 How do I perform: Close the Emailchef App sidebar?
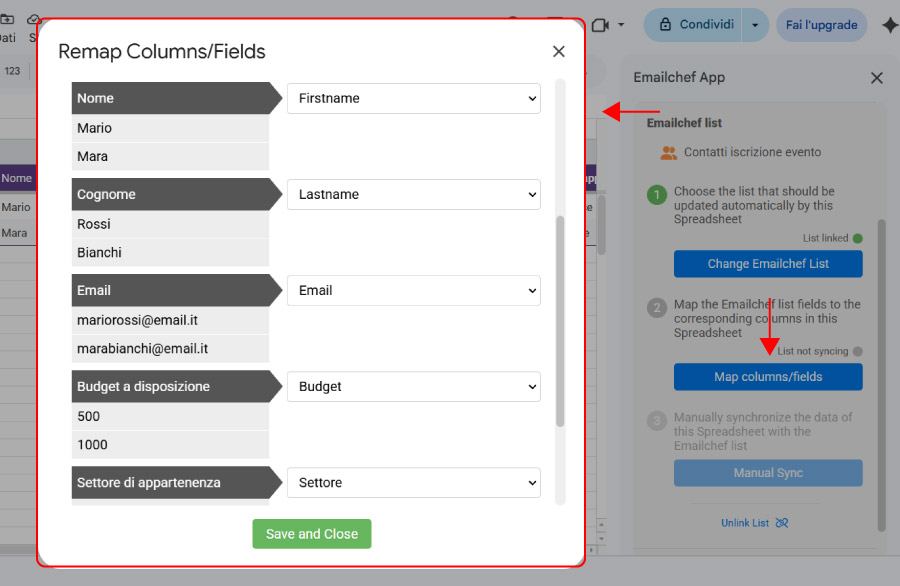pyautogui.click(x=877, y=78)
